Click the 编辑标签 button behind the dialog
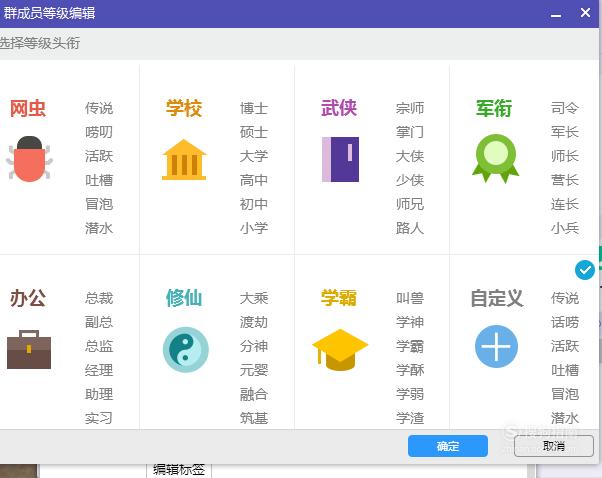602x478 pixels. point(179,470)
